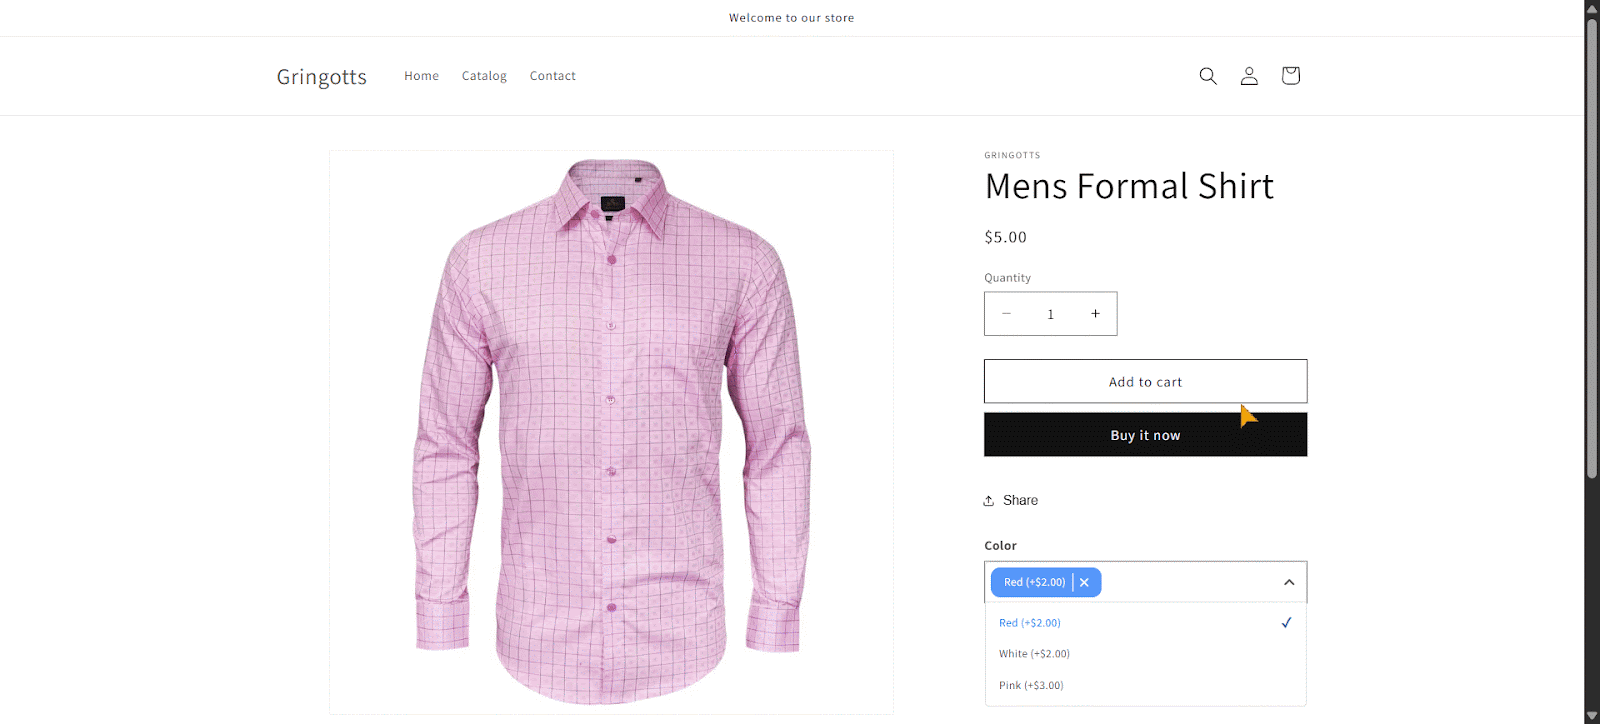Open the shopping cart icon

[x=1290, y=76]
